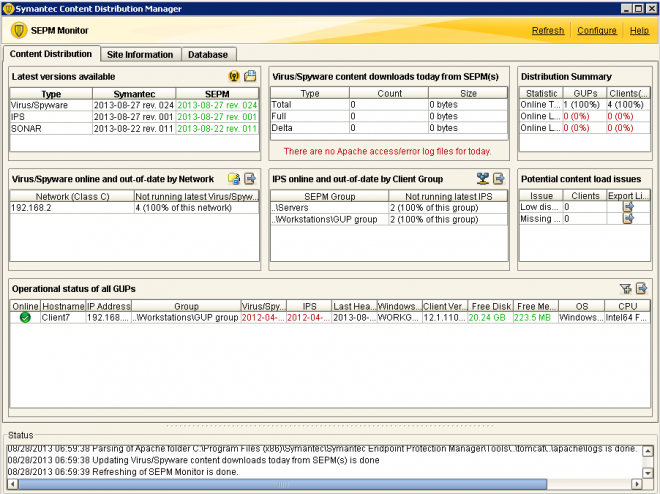Click the broadcast icon in Latest versions available
The image size is (660, 494).
(x=234, y=76)
